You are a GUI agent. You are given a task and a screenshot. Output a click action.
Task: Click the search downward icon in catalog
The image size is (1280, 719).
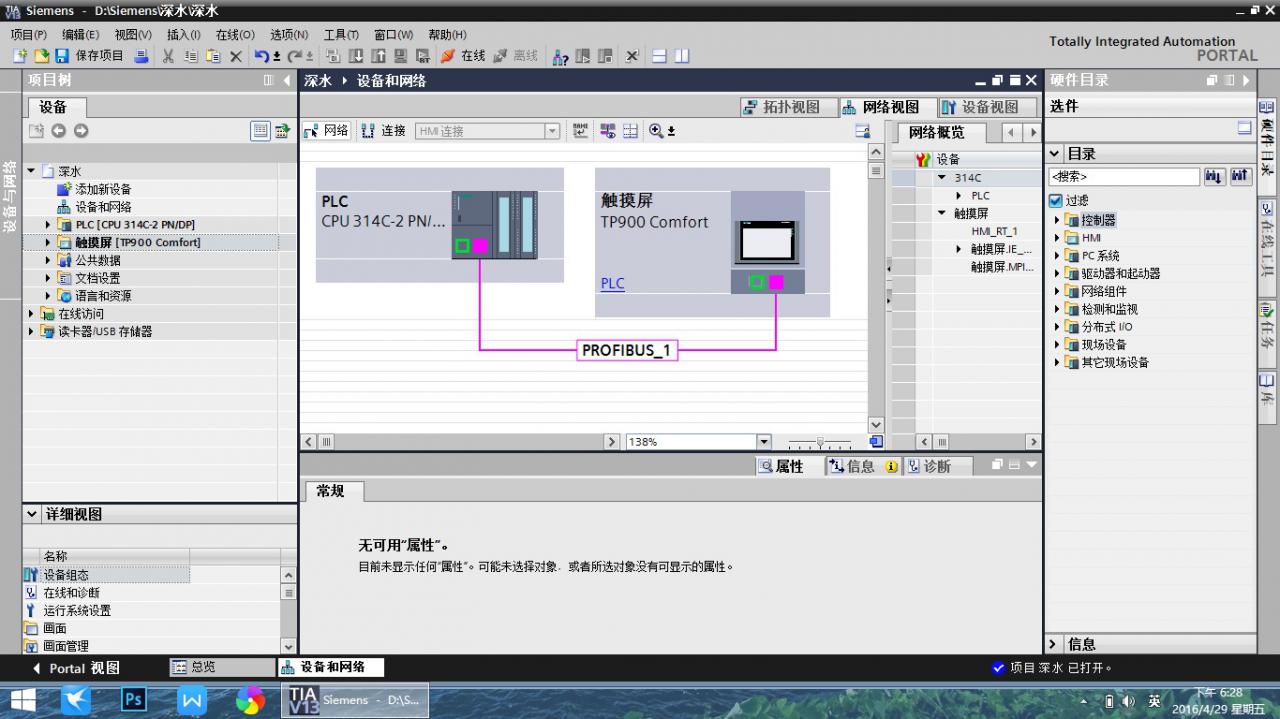(1214, 177)
